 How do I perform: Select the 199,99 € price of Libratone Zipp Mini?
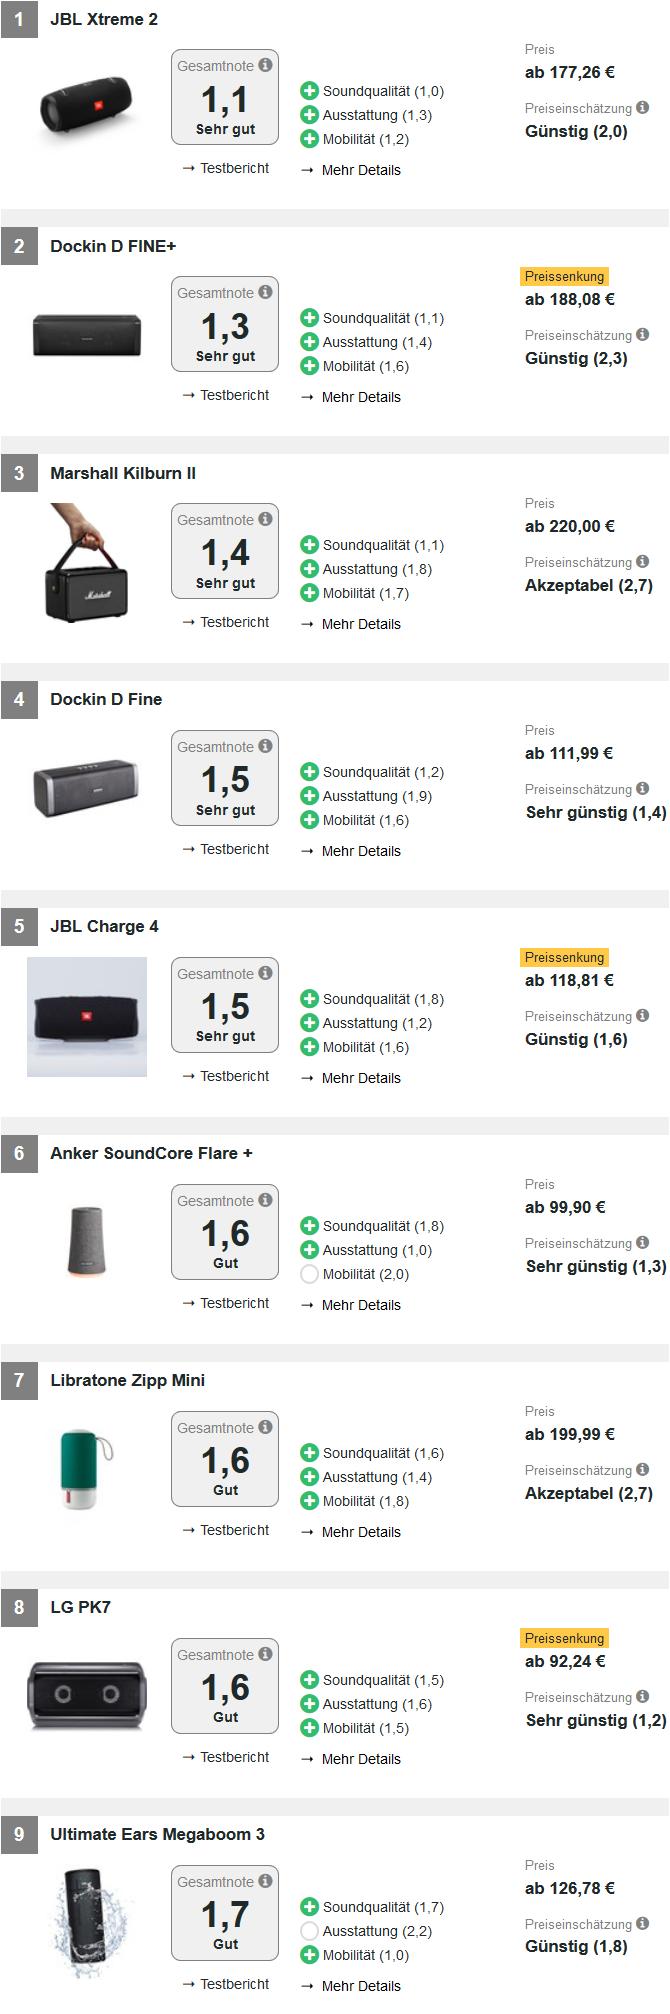pos(570,1434)
